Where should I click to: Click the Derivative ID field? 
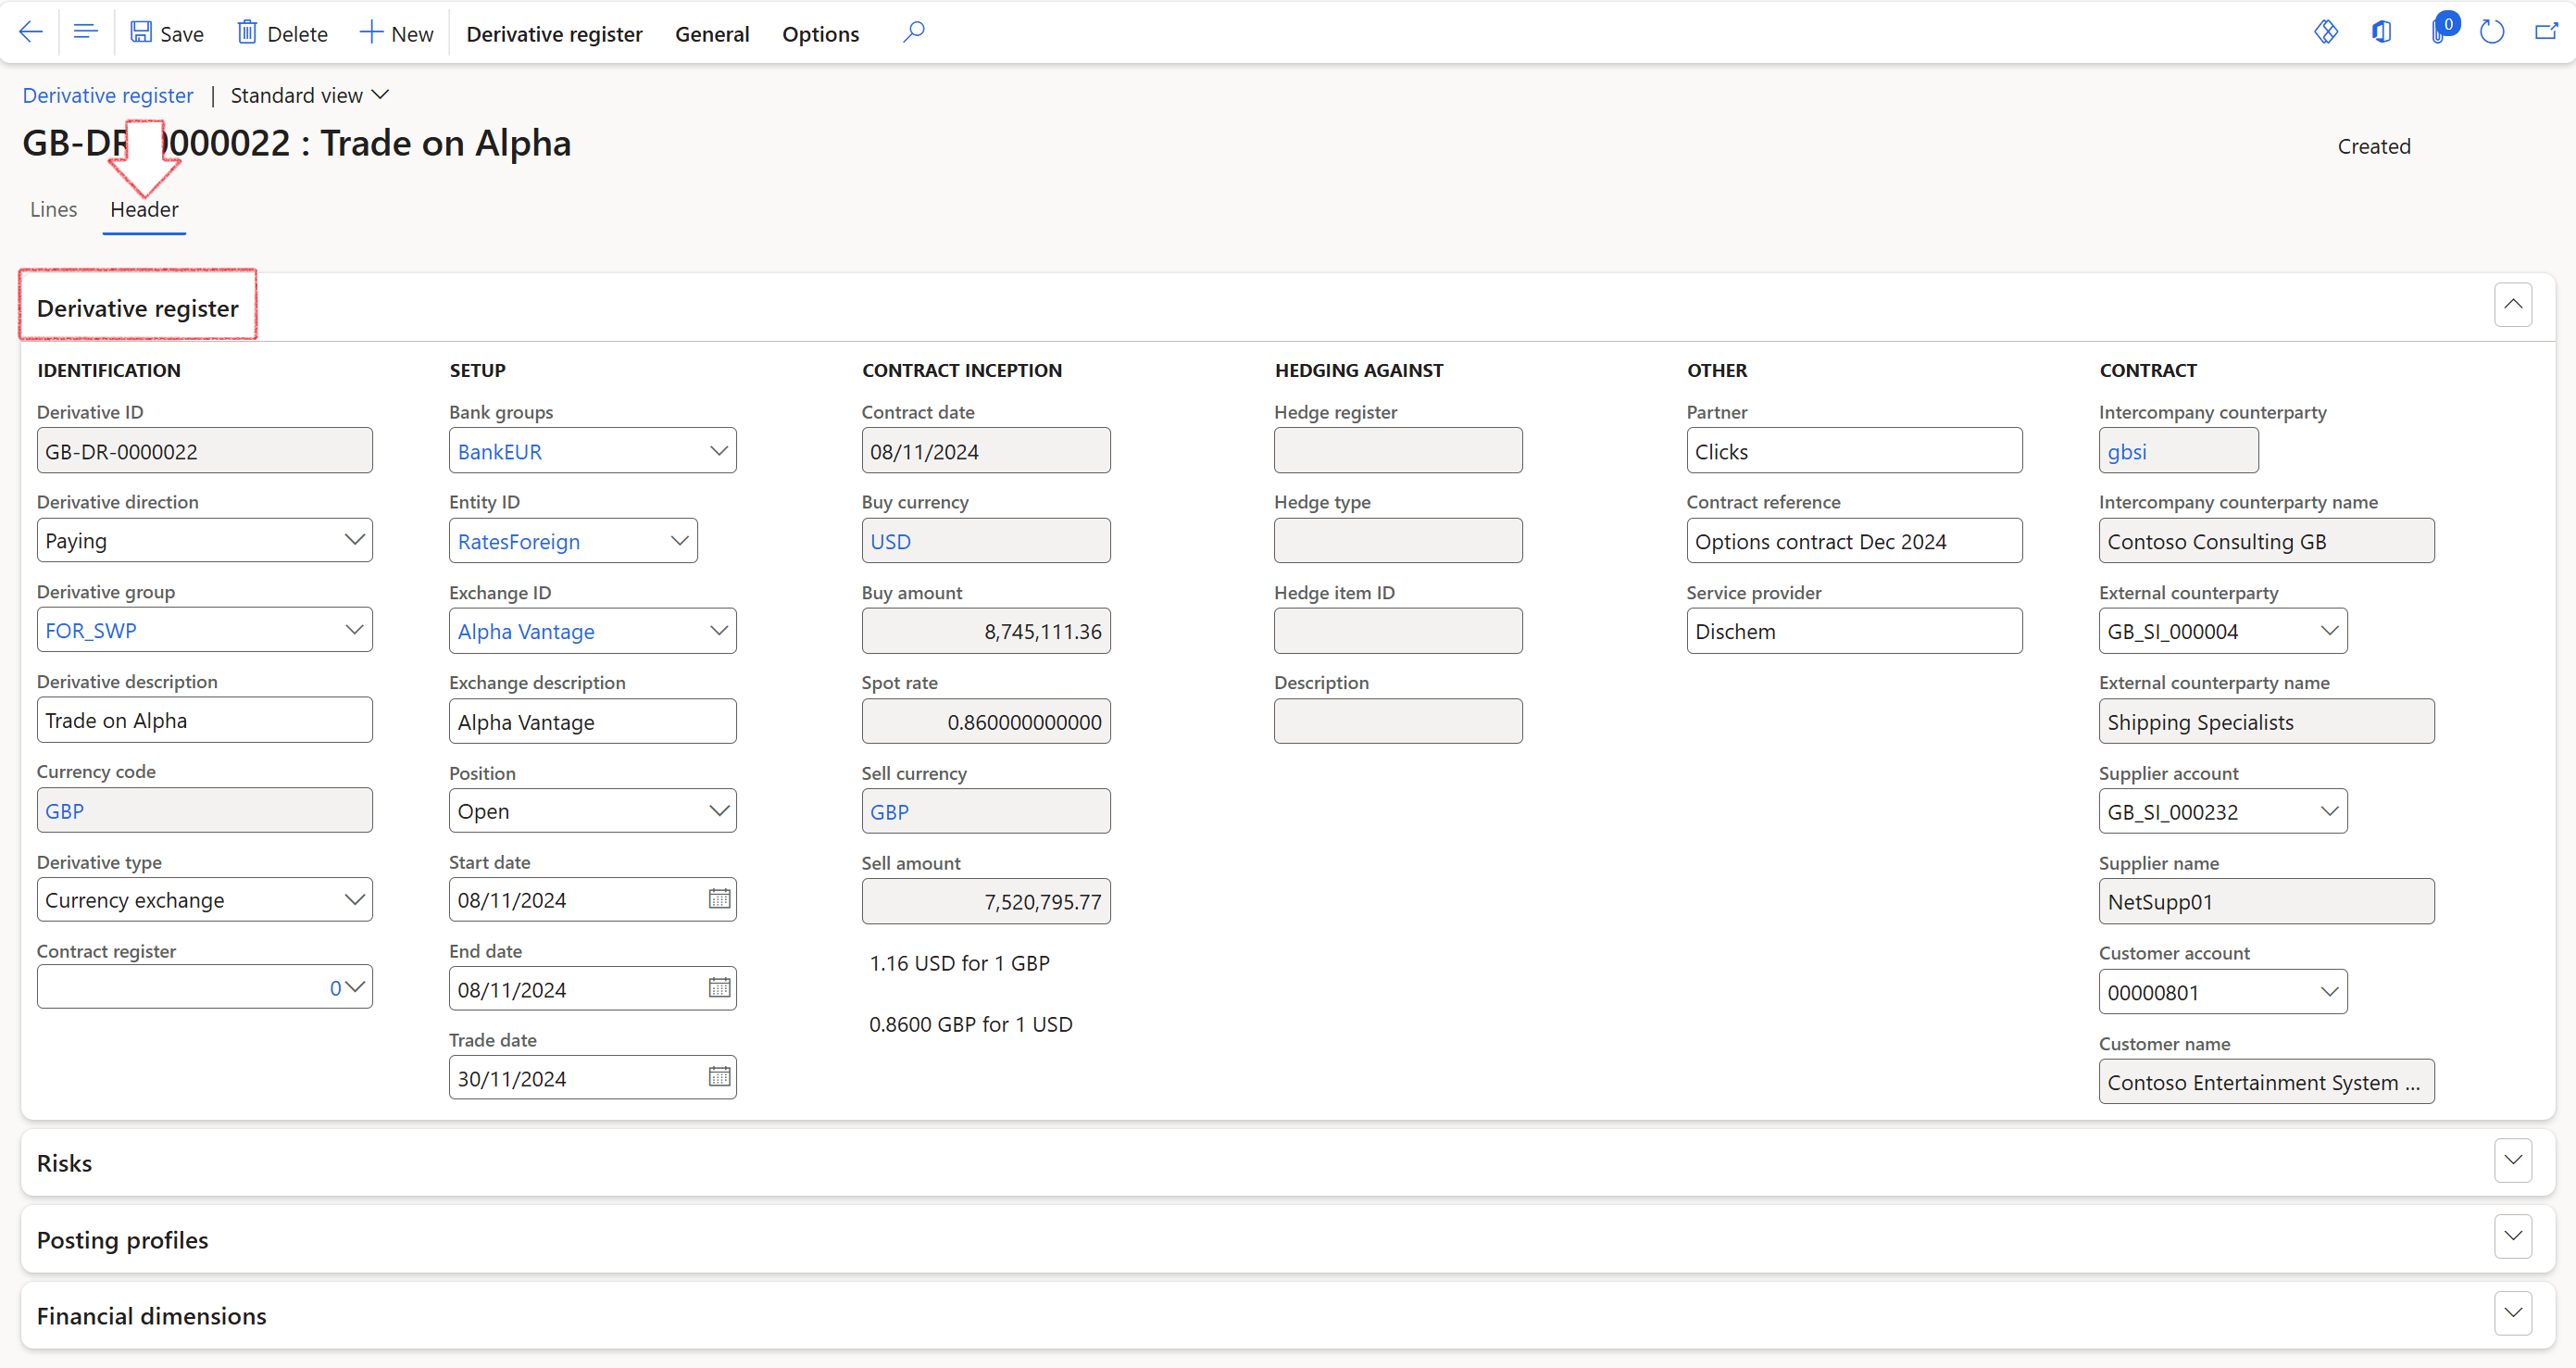click(204, 450)
